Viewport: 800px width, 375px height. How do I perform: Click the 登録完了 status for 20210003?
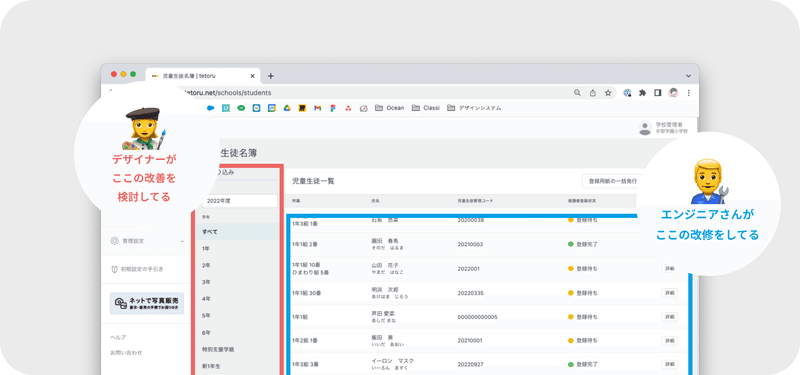(x=583, y=244)
